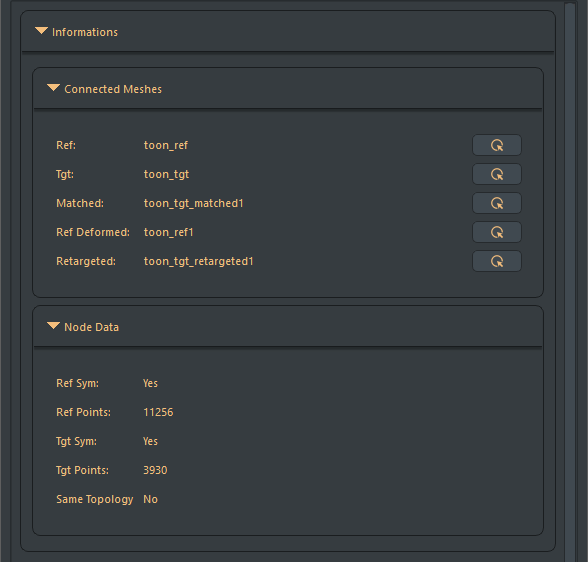Click the Node Data header title
Screen dimensions: 588x562
pyautogui.click(x=92, y=327)
